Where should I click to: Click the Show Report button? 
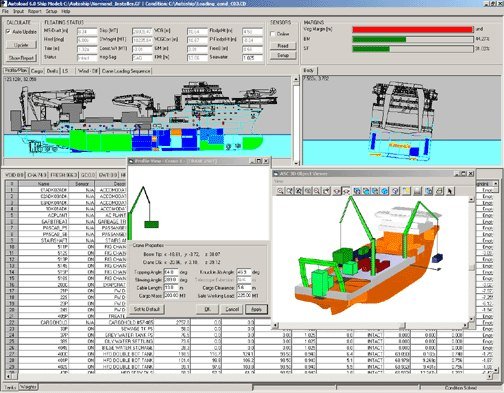point(21,58)
